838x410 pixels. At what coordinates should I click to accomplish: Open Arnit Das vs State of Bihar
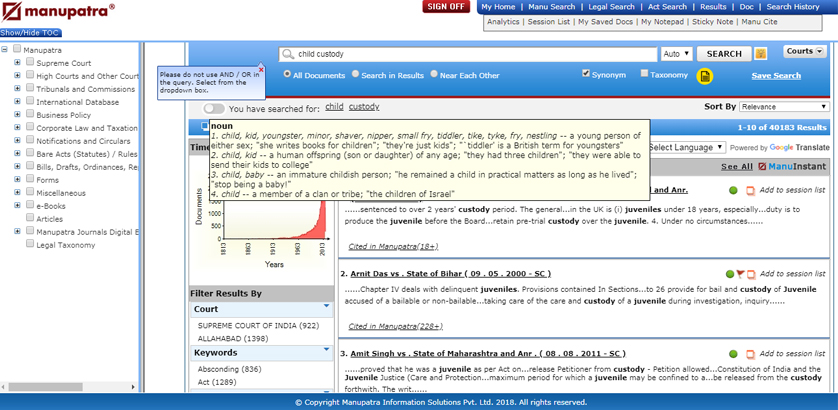coord(451,274)
